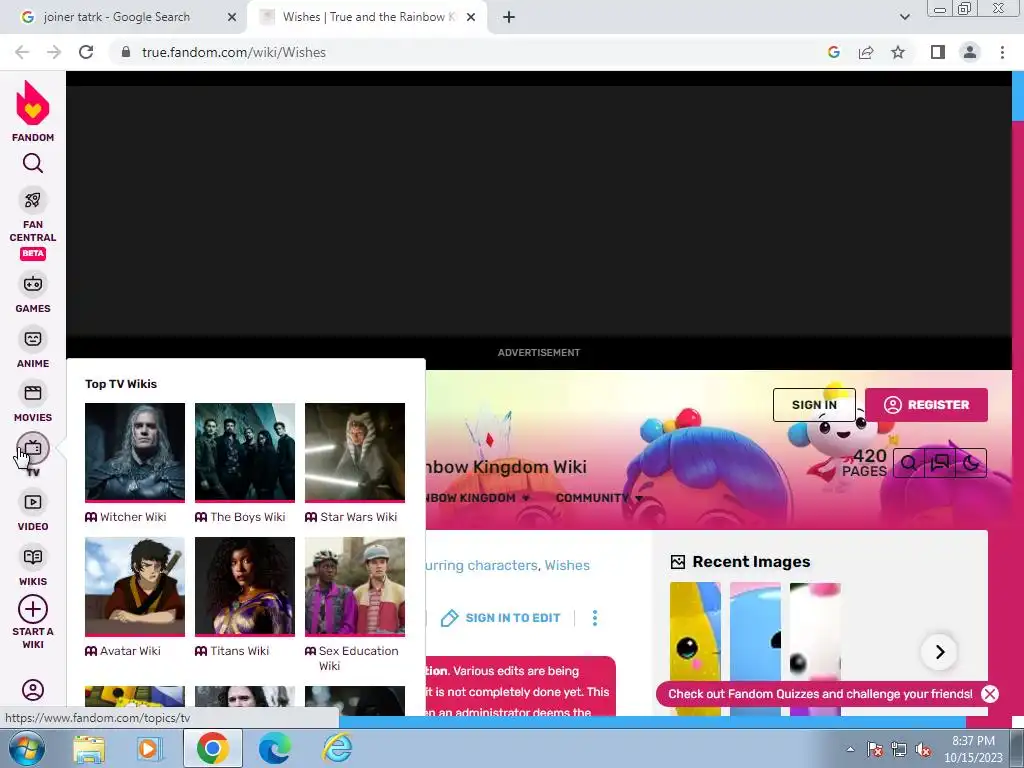Viewport: 1024px width, 768px height.
Task: Click the Start a Wiki plus icon
Action: point(33,609)
